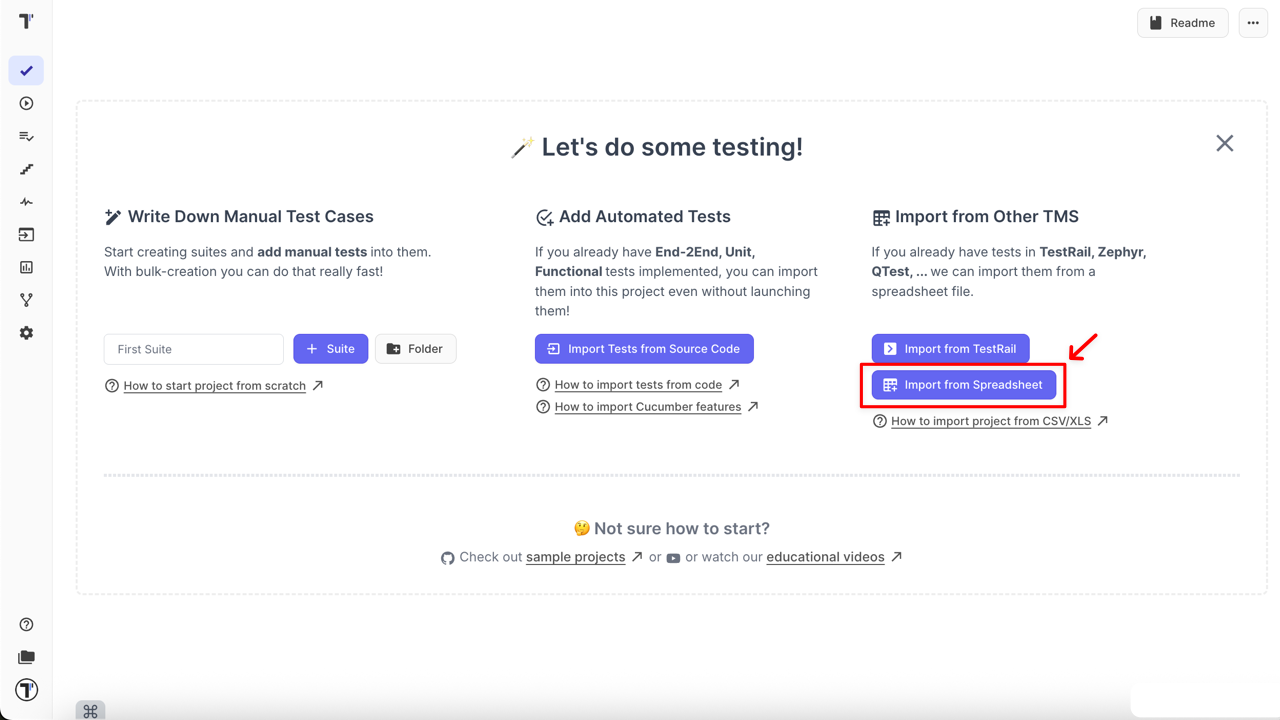Click the add Suite button
This screenshot has height=720, width=1280.
tap(330, 349)
